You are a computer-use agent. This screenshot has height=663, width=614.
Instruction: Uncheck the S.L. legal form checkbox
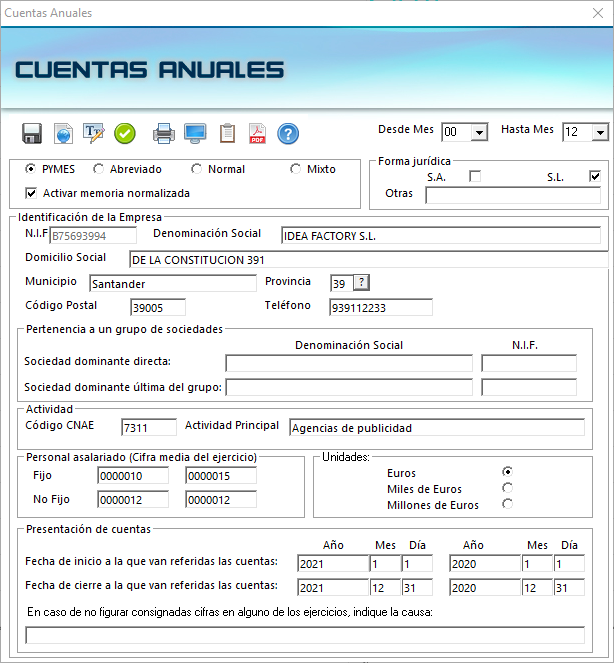[595, 176]
